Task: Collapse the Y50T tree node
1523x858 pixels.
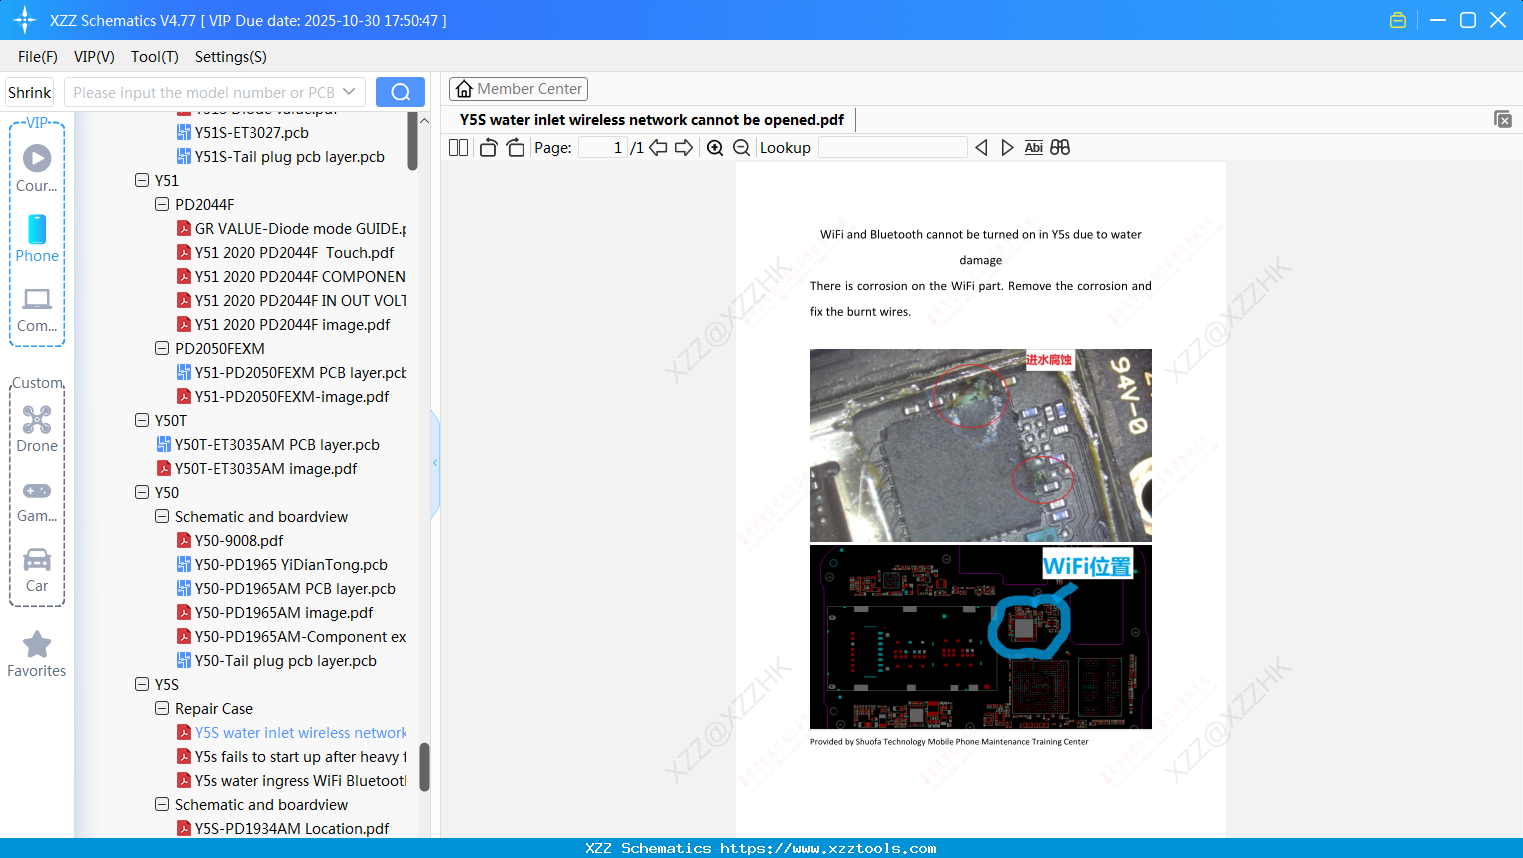Action: 142,420
